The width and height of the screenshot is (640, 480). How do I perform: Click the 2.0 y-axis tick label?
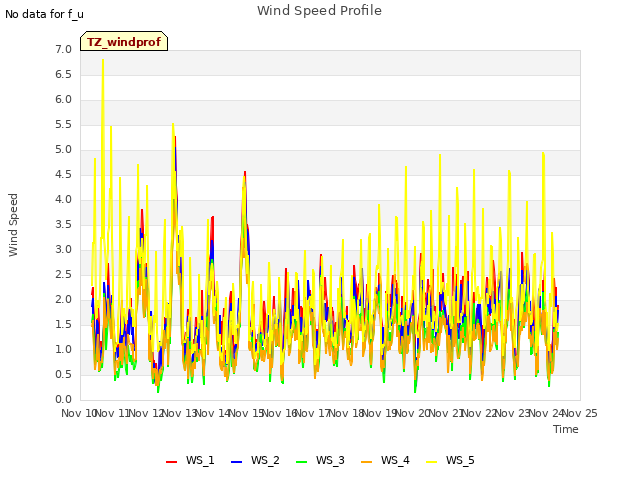(x=63, y=300)
